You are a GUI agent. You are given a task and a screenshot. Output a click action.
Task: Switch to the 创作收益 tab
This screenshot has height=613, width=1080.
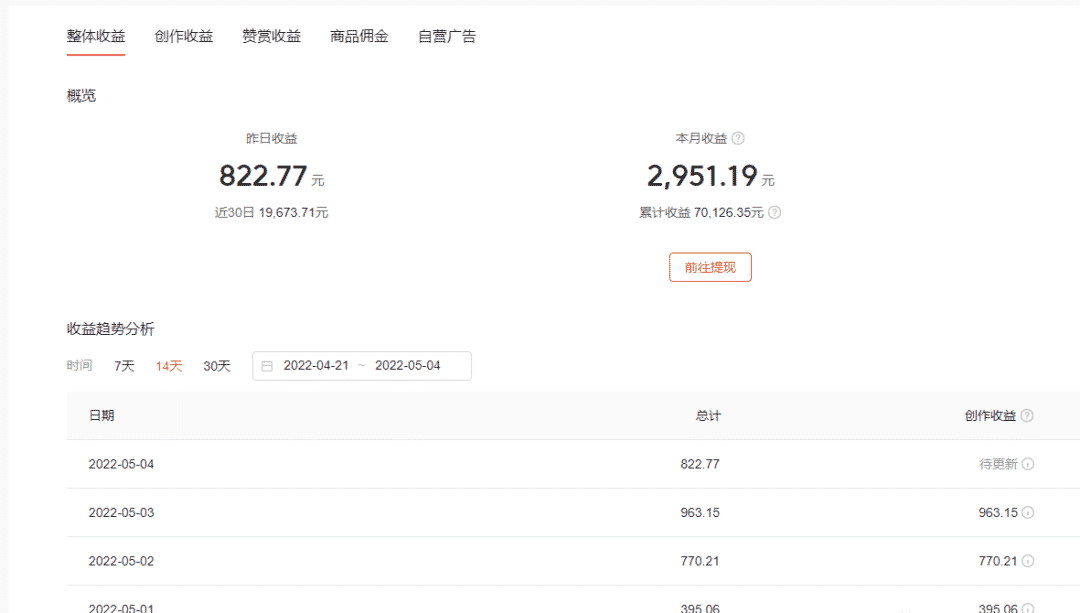pos(184,37)
